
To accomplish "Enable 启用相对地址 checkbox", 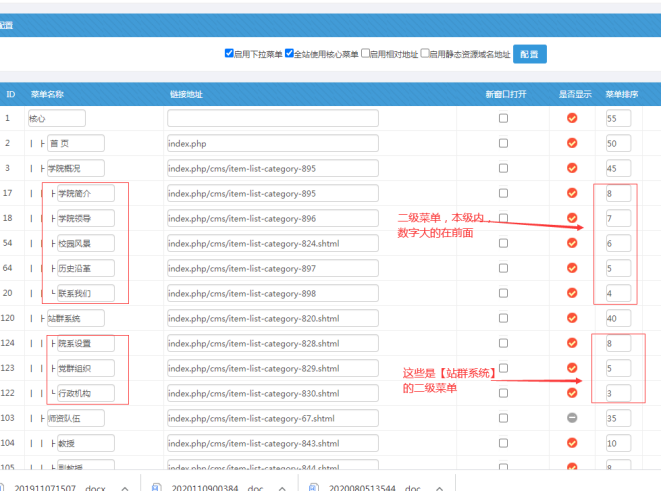I will [366, 53].
